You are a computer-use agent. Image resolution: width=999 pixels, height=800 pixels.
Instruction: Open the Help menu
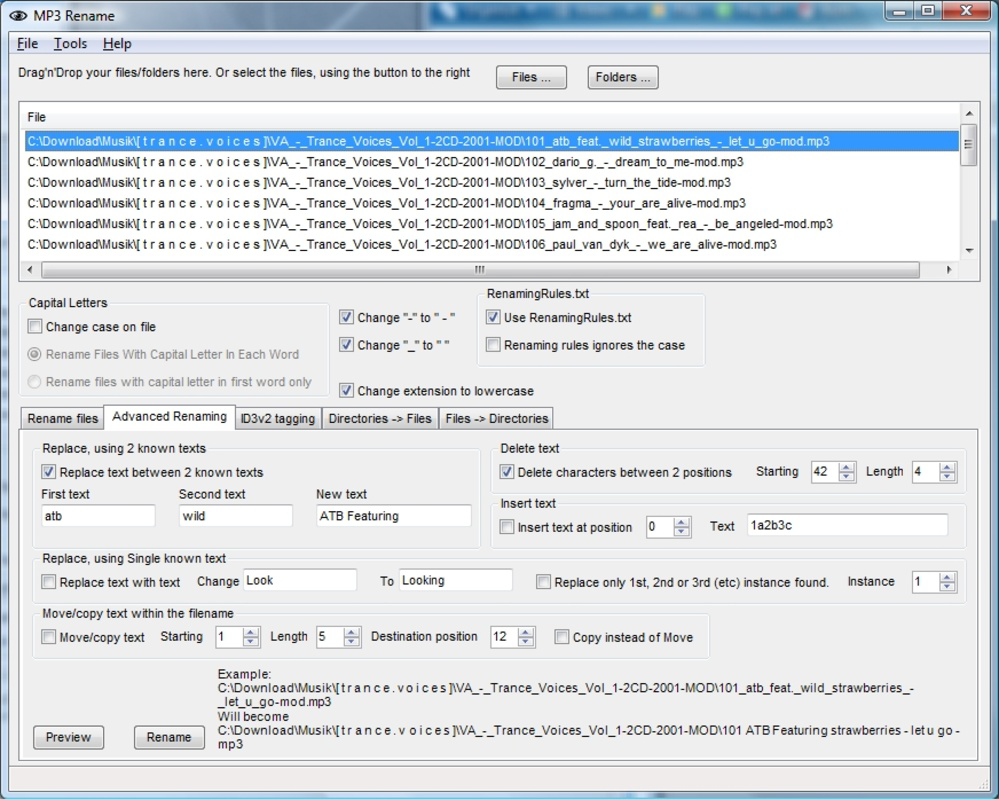(117, 44)
